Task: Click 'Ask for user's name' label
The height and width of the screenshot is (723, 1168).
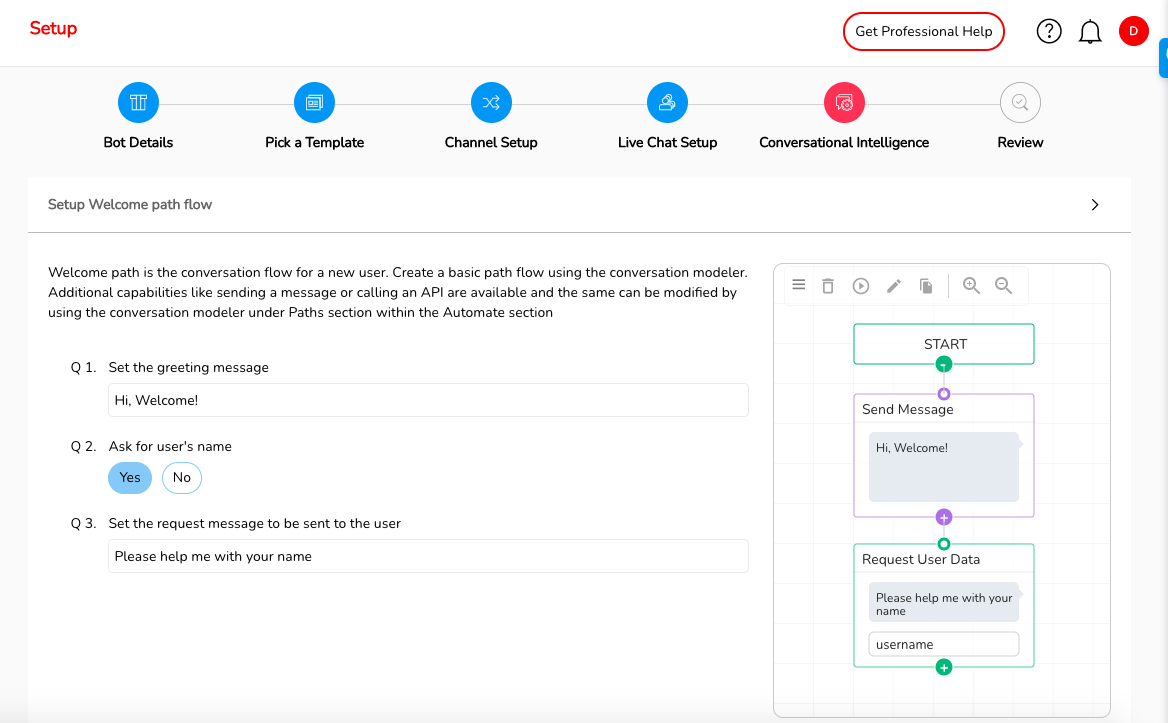Action: [170, 447]
